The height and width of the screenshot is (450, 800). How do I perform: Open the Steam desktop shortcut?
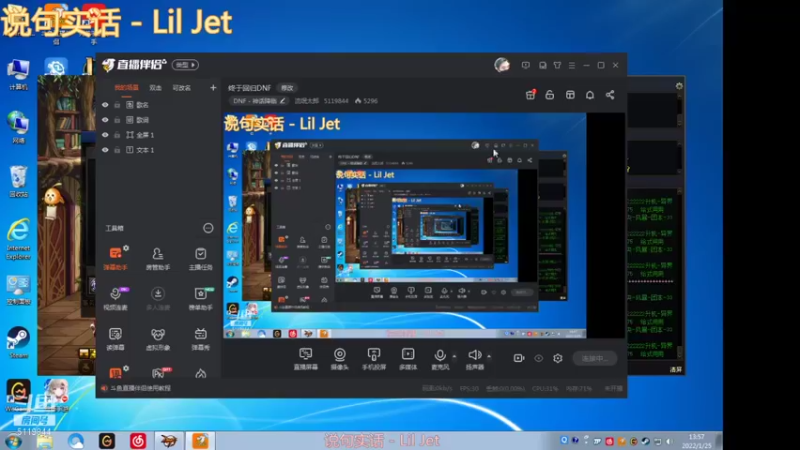point(18,342)
